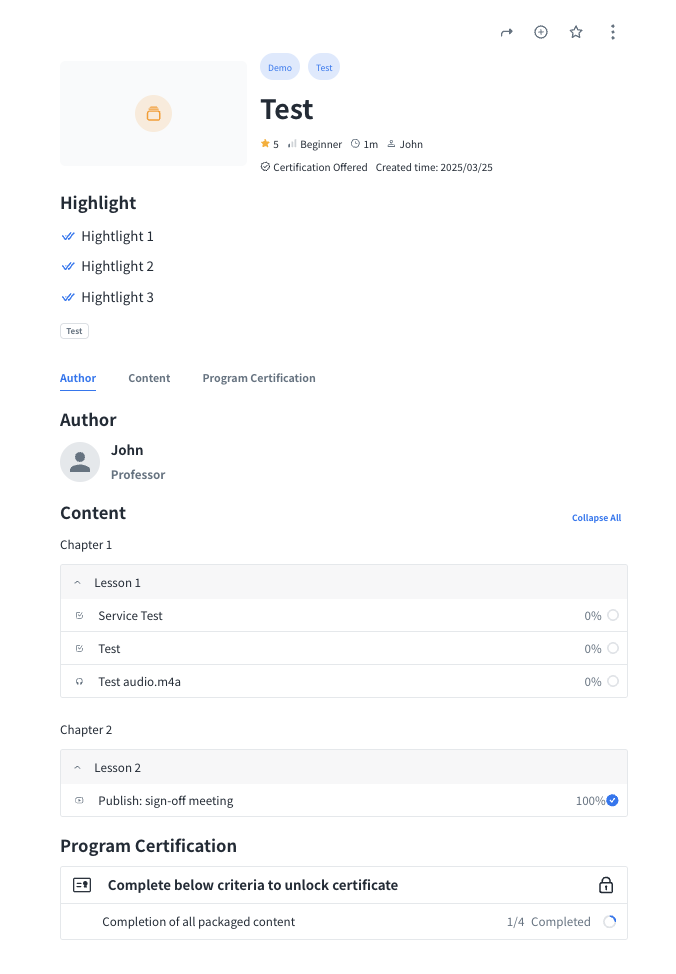The width and height of the screenshot is (676, 974).
Task: Click the video icon beside sign-off meeting
Action: point(80,801)
